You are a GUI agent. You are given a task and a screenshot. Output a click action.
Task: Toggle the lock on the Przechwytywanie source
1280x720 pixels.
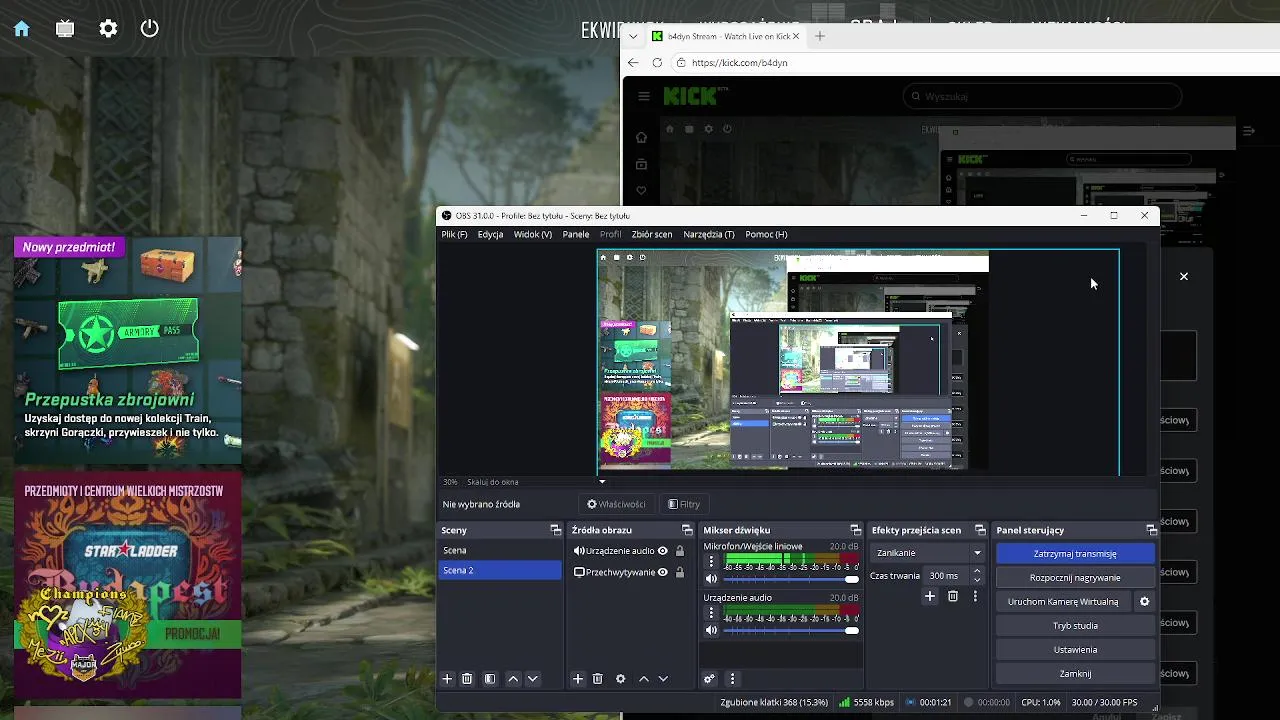[x=680, y=572]
